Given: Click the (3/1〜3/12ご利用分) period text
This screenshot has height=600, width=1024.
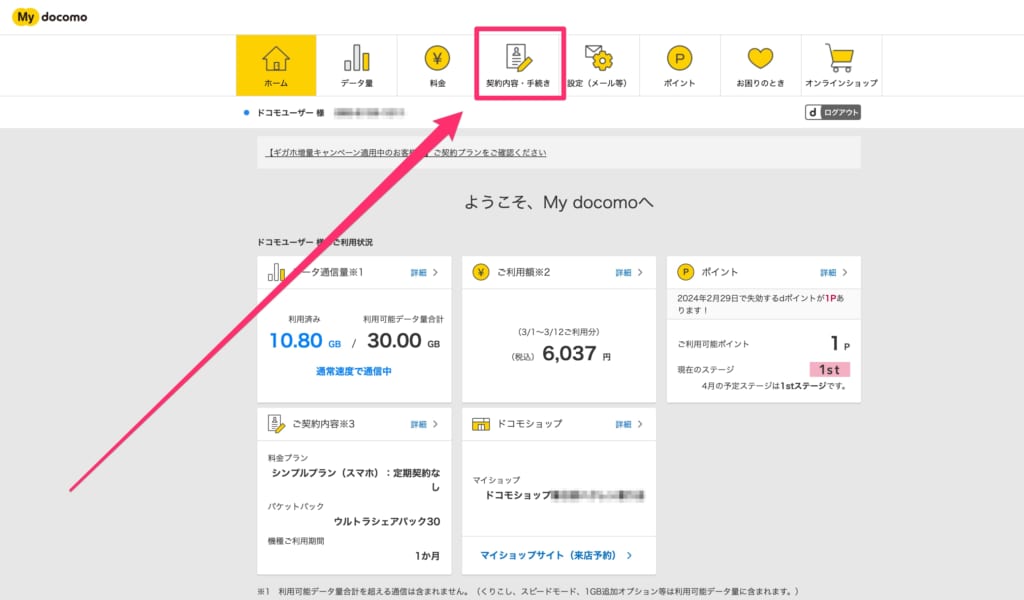Looking at the screenshot, I should [558, 332].
